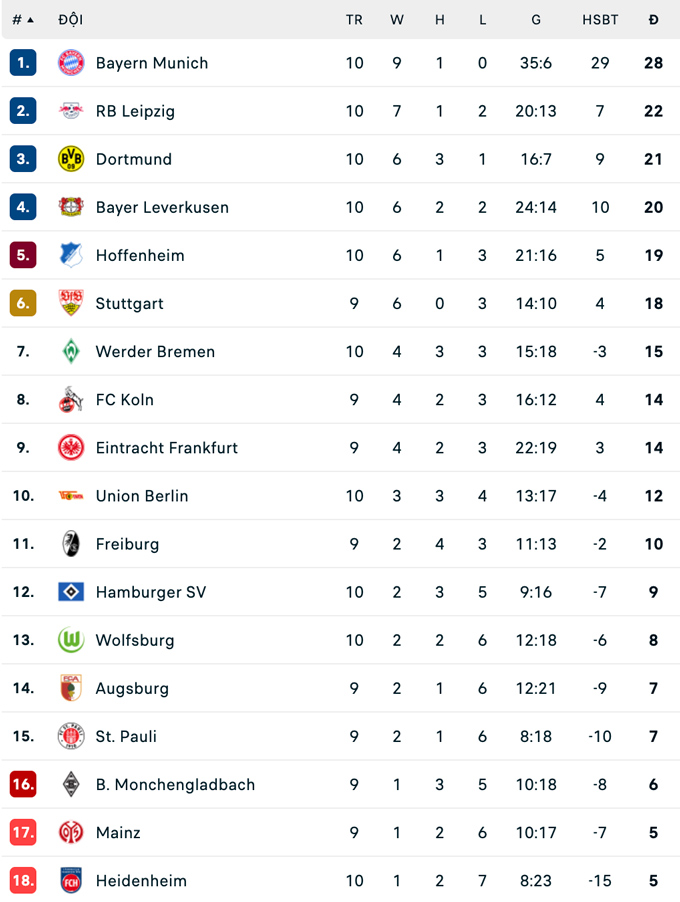The width and height of the screenshot is (680, 902).
Task: Open Union Berlin team name link
Action: coord(142,496)
